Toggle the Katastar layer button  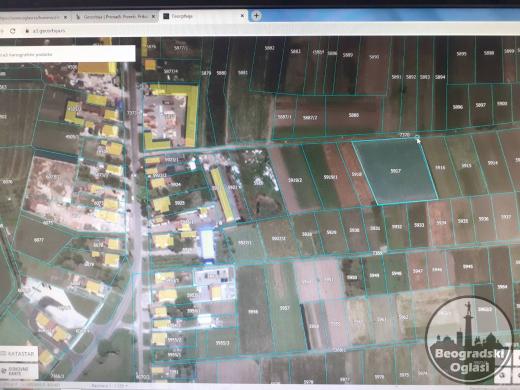(x=19, y=354)
